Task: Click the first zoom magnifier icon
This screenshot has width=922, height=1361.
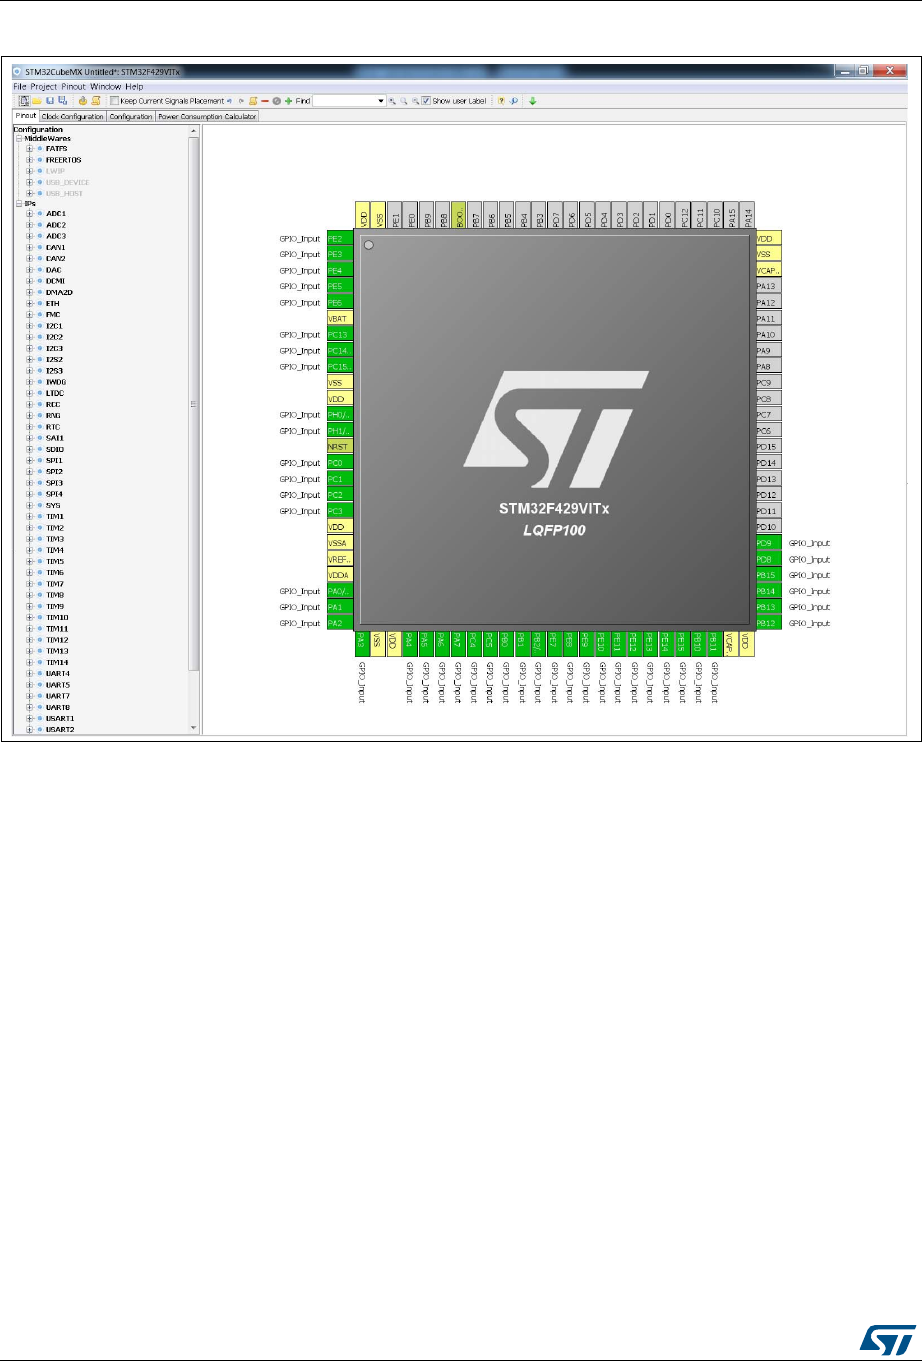Action: (x=393, y=101)
